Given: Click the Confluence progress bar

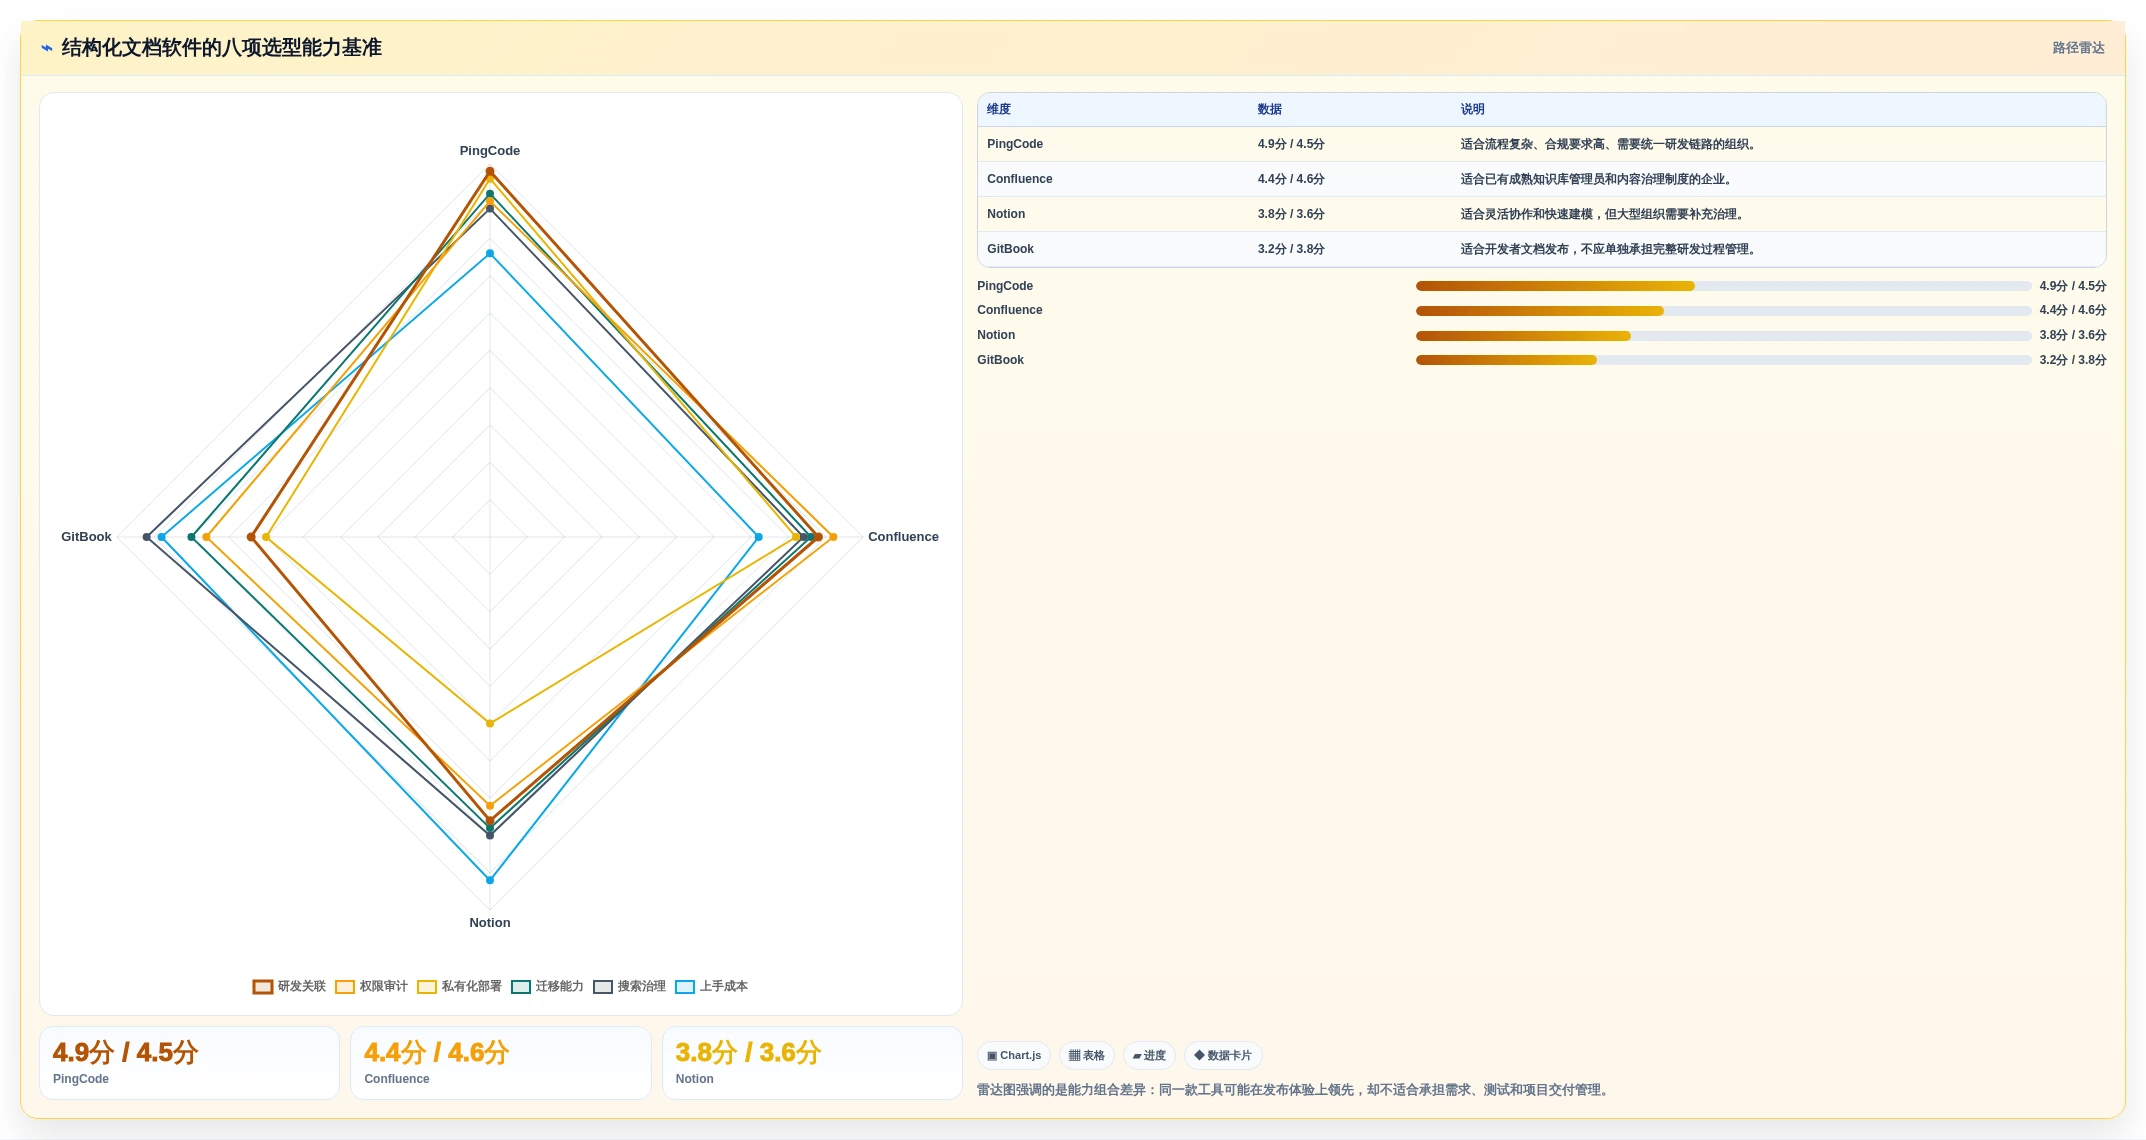Looking at the screenshot, I should (x=1723, y=311).
